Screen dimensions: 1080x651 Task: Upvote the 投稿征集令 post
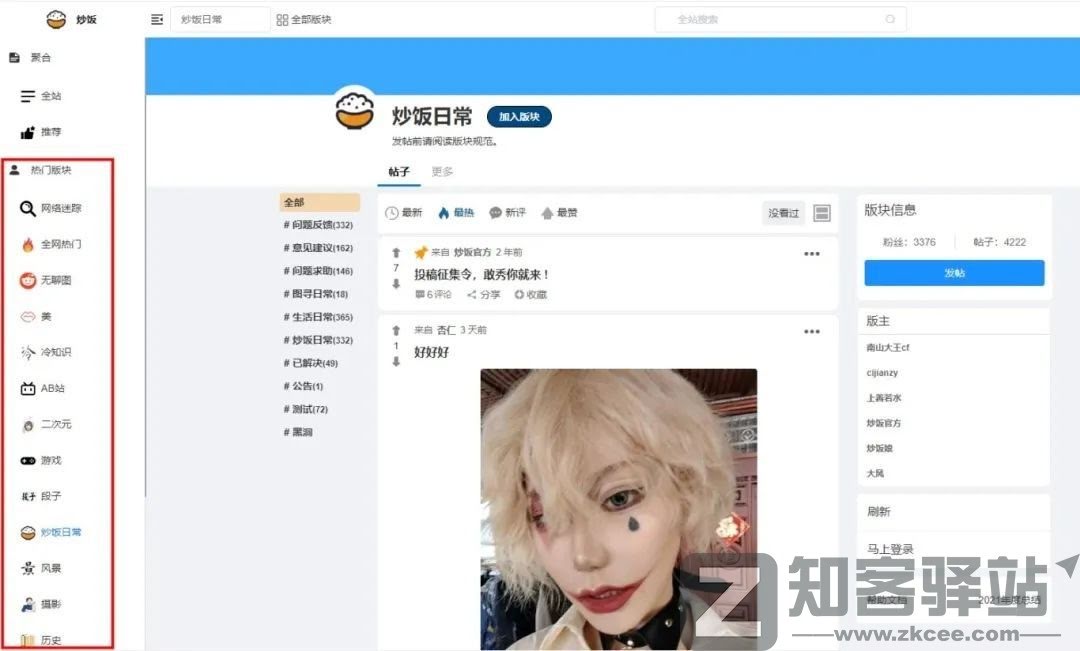click(396, 253)
